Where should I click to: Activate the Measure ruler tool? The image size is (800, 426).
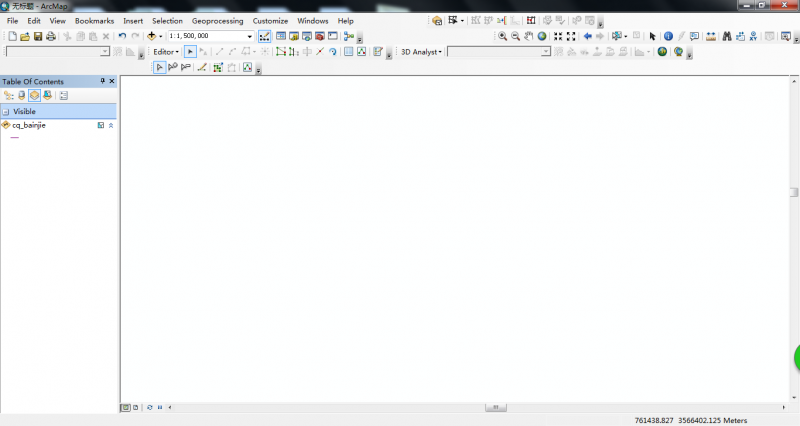(x=711, y=36)
